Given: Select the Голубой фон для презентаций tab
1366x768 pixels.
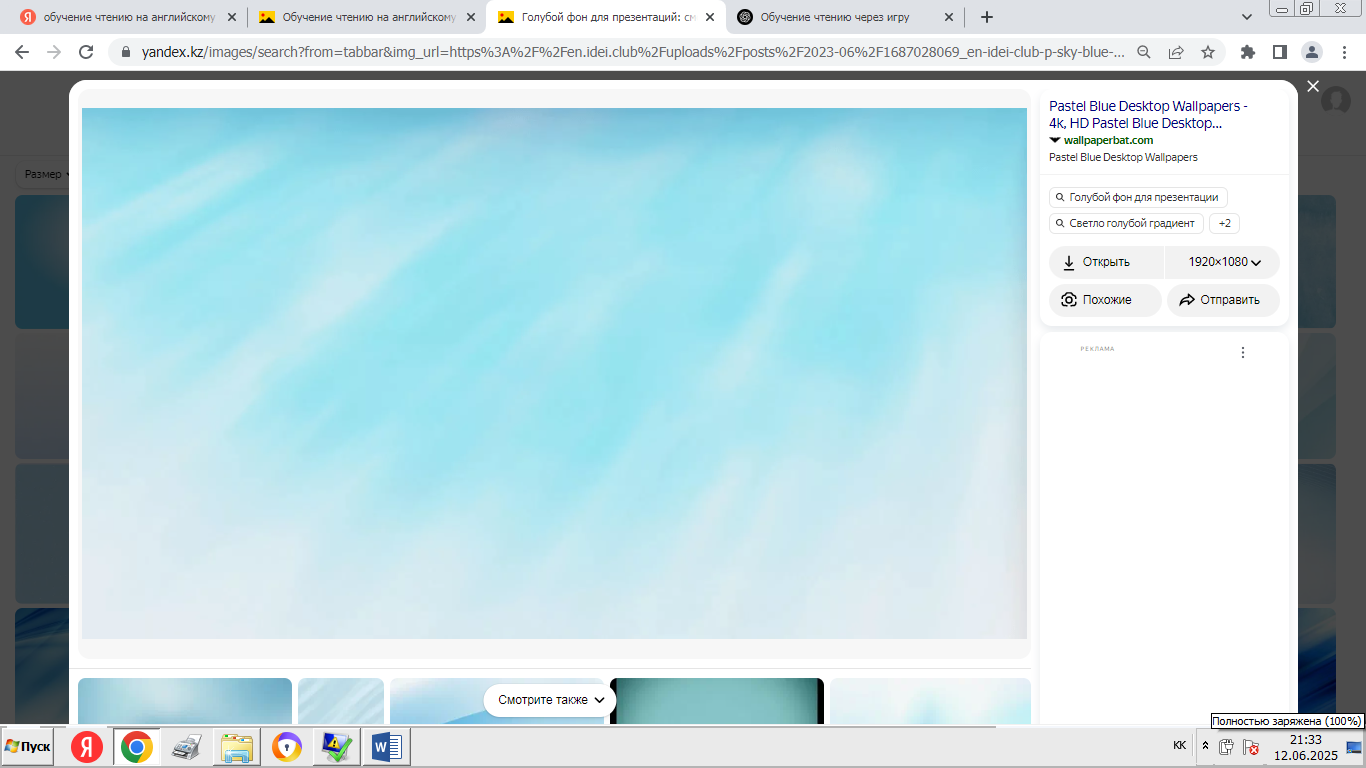Looking at the screenshot, I should click(607, 17).
